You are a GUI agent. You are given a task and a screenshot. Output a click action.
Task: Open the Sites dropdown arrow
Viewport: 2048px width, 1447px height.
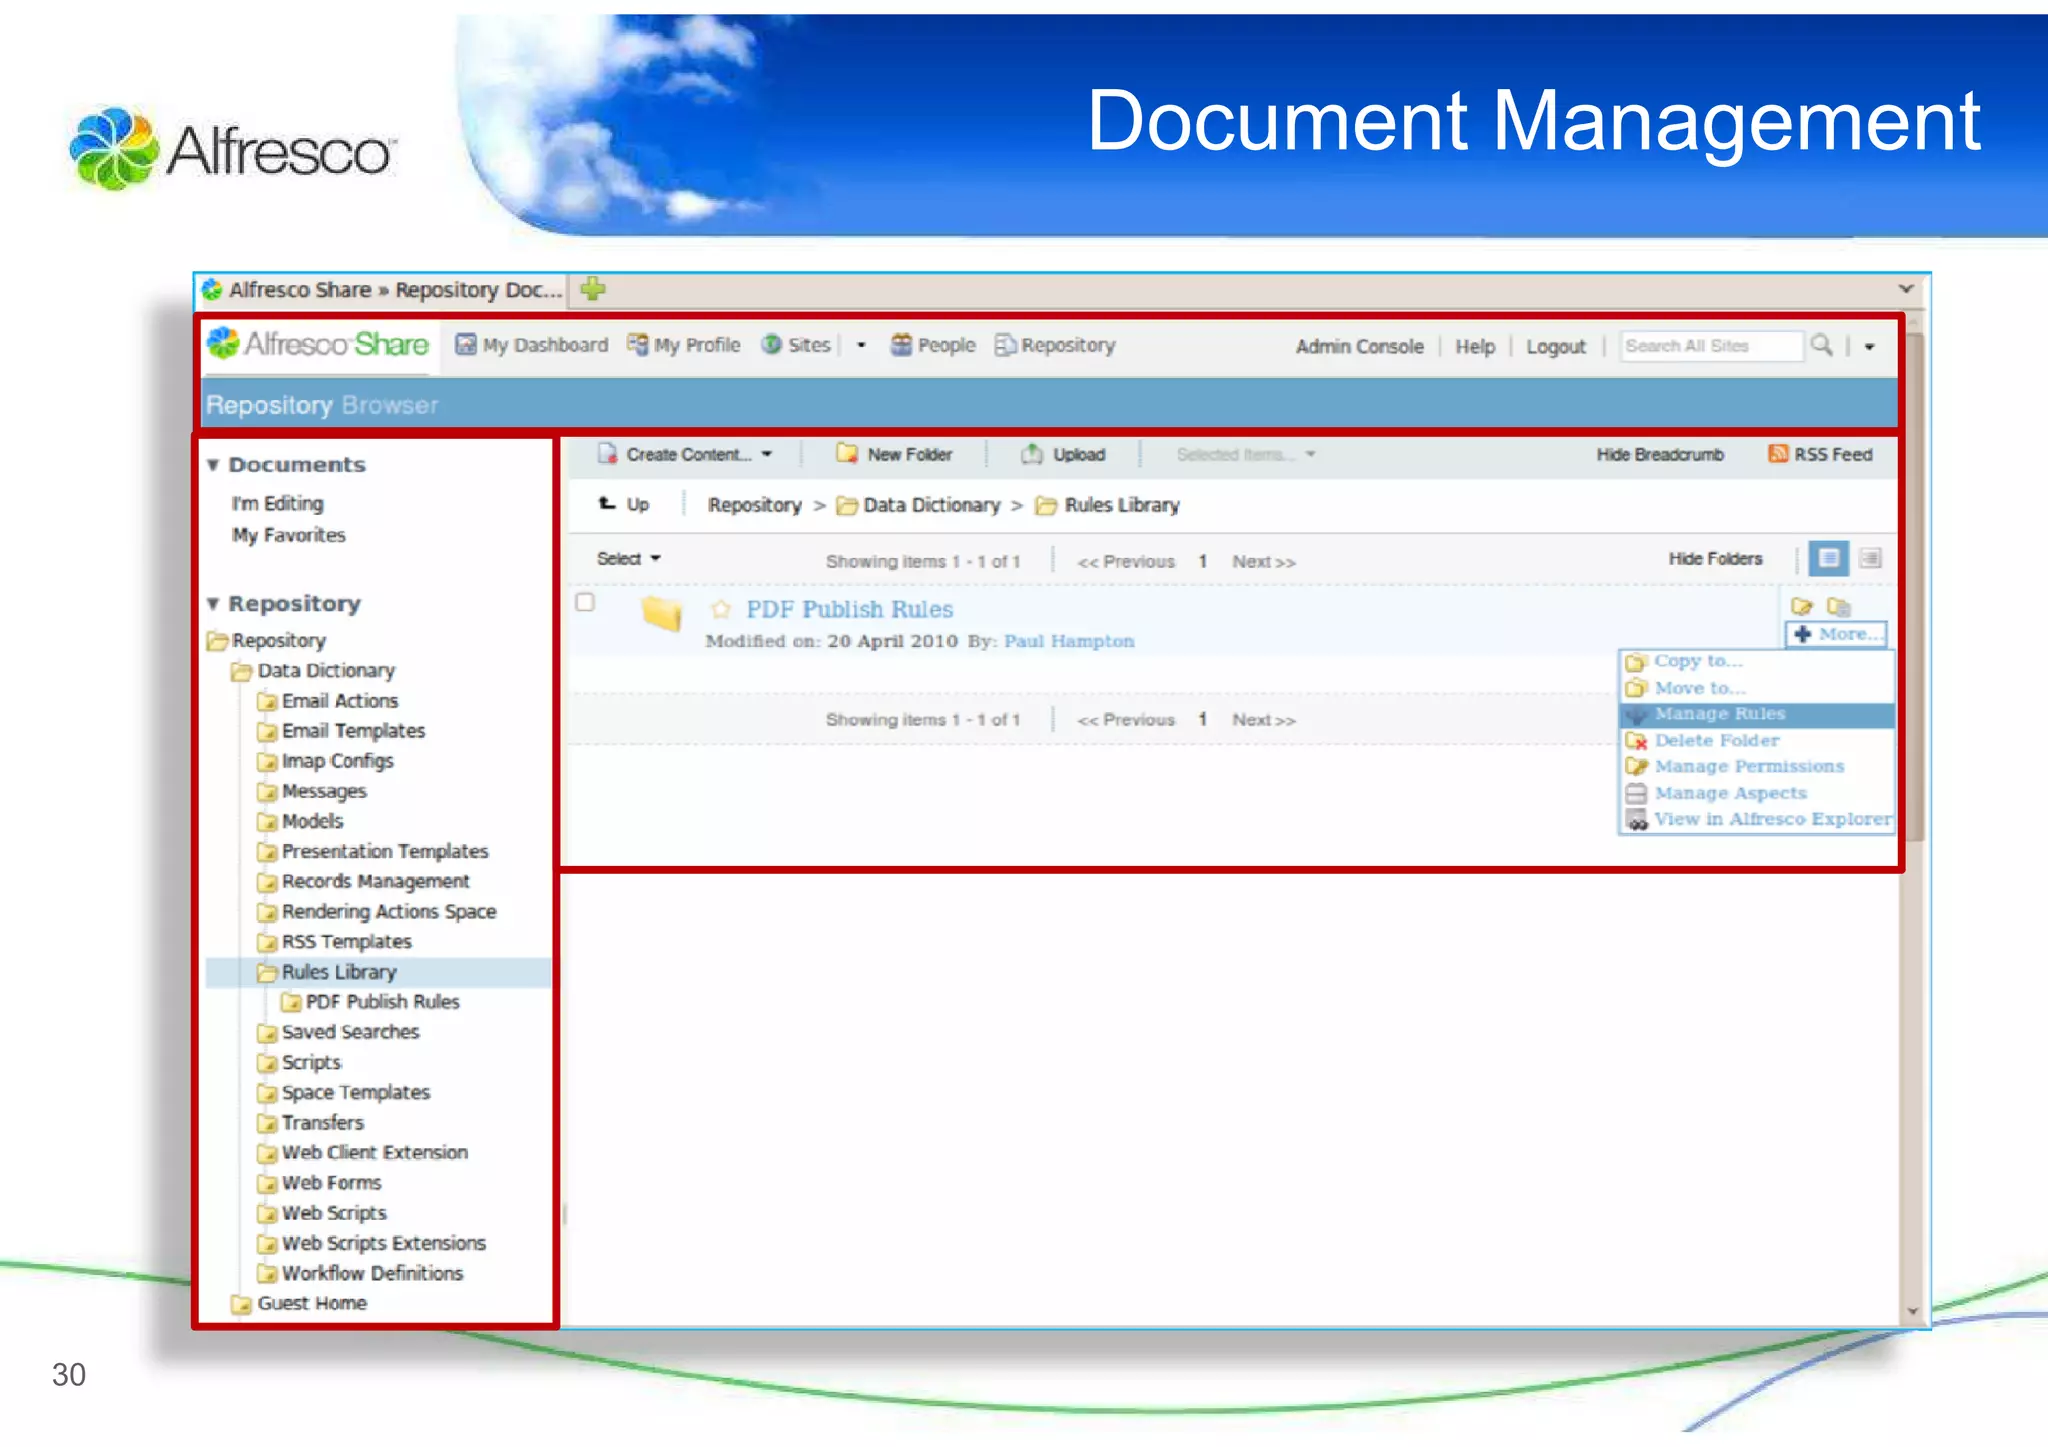point(861,346)
